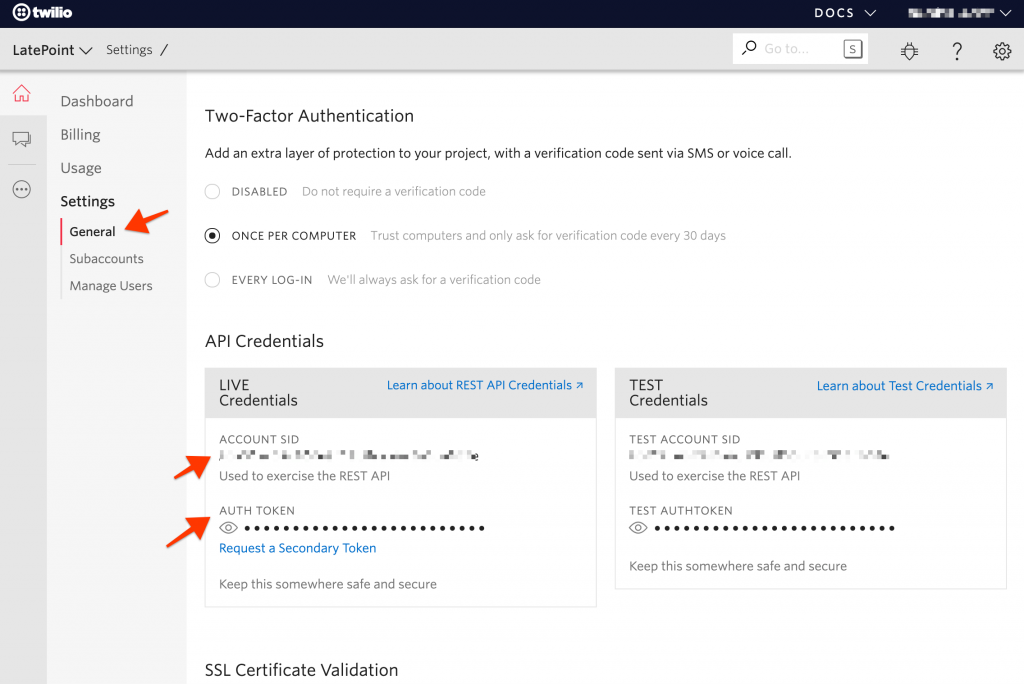Click Request a Secondary Token
1024x684 pixels.
pos(297,547)
